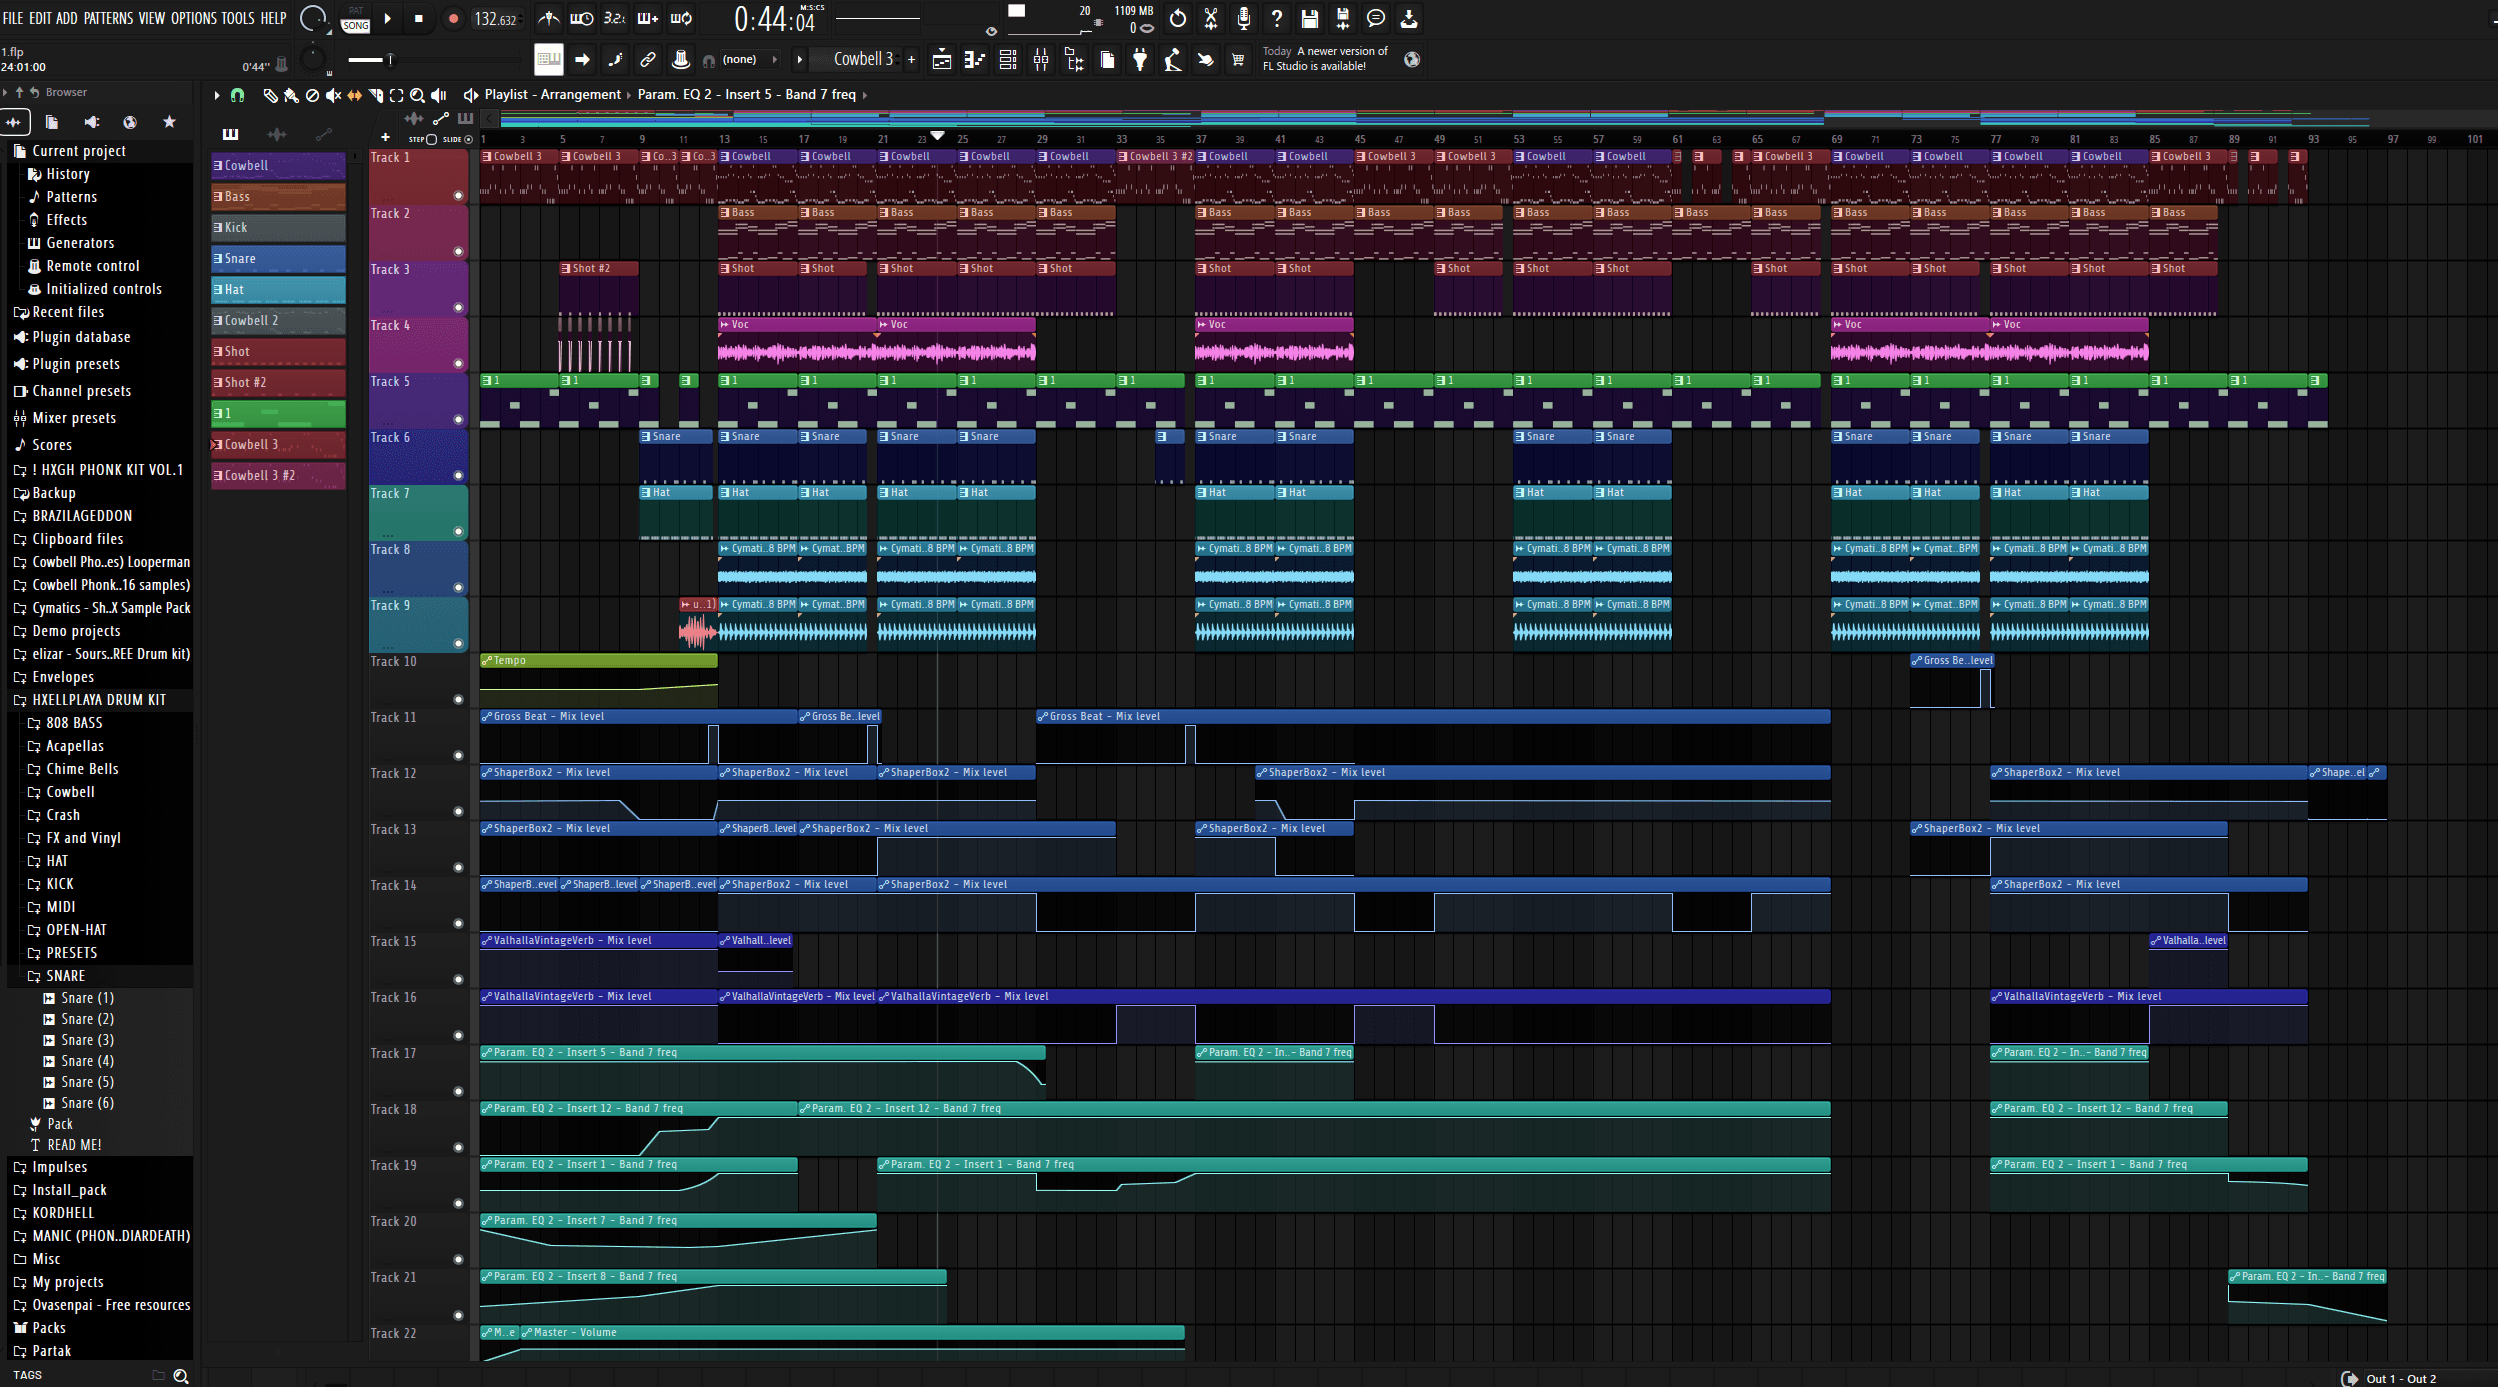Click the shopping cart content library icon

[x=1238, y=60]
